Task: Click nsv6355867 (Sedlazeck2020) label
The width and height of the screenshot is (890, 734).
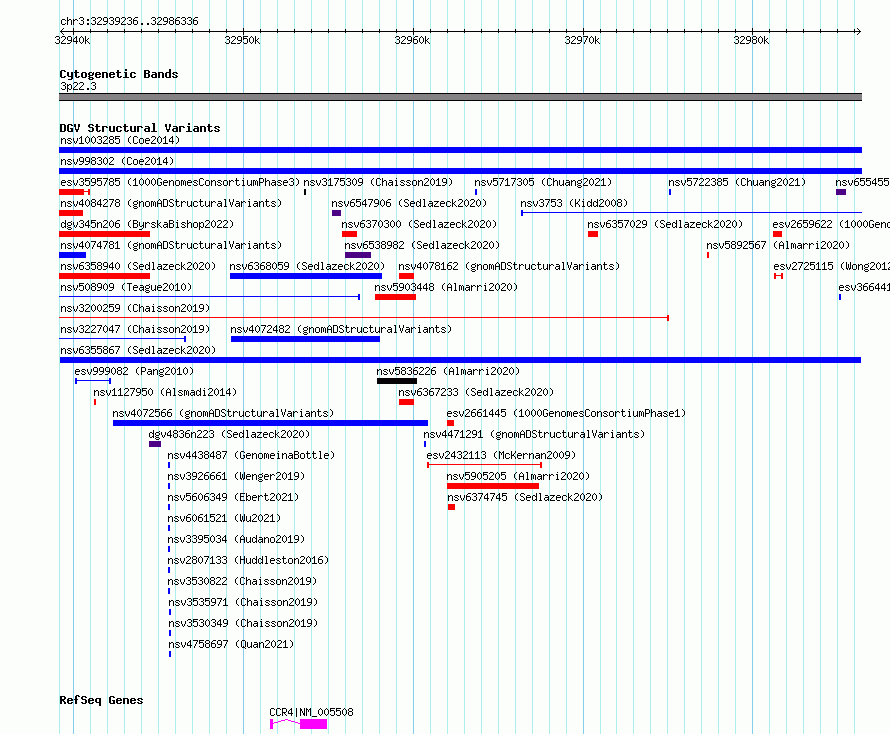Action: pyautogui.click(x=138, y=350)
